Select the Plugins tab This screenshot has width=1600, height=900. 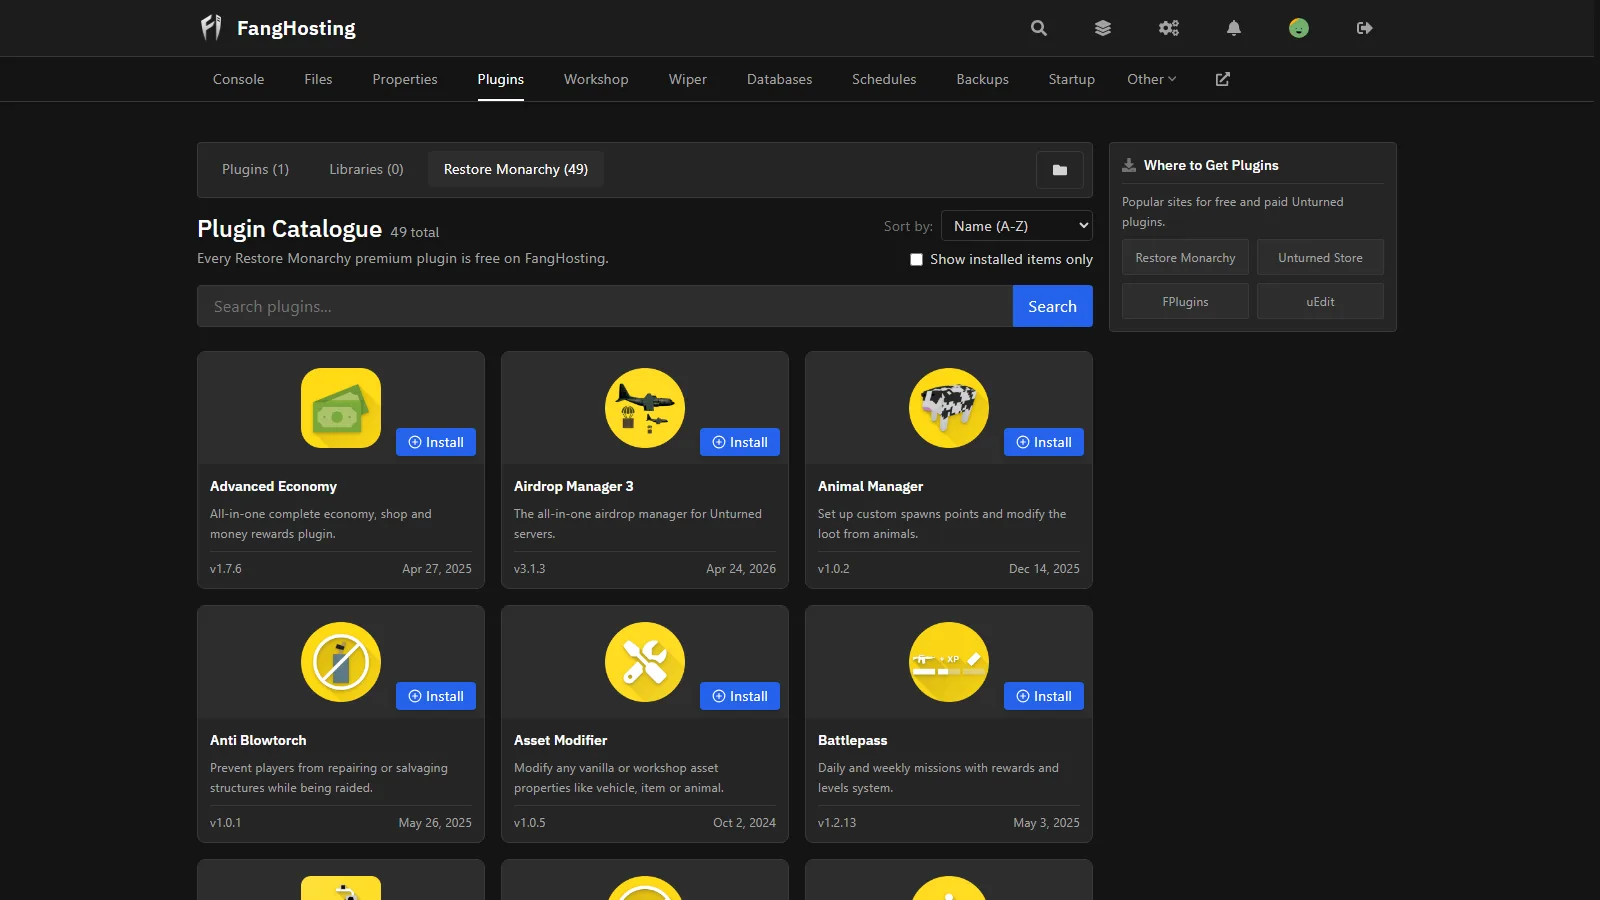click(x=501, y=79)
